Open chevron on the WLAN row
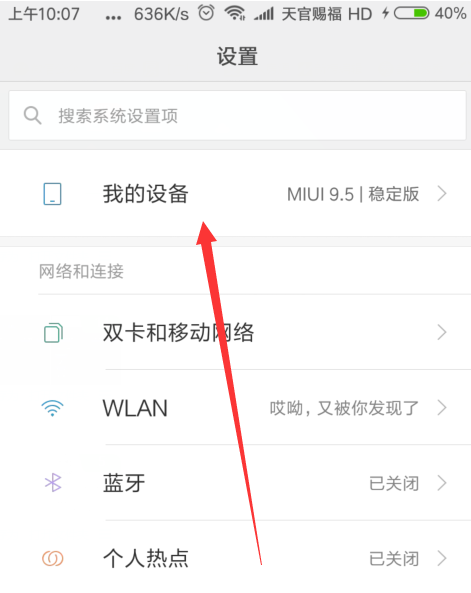 (442, 408)
